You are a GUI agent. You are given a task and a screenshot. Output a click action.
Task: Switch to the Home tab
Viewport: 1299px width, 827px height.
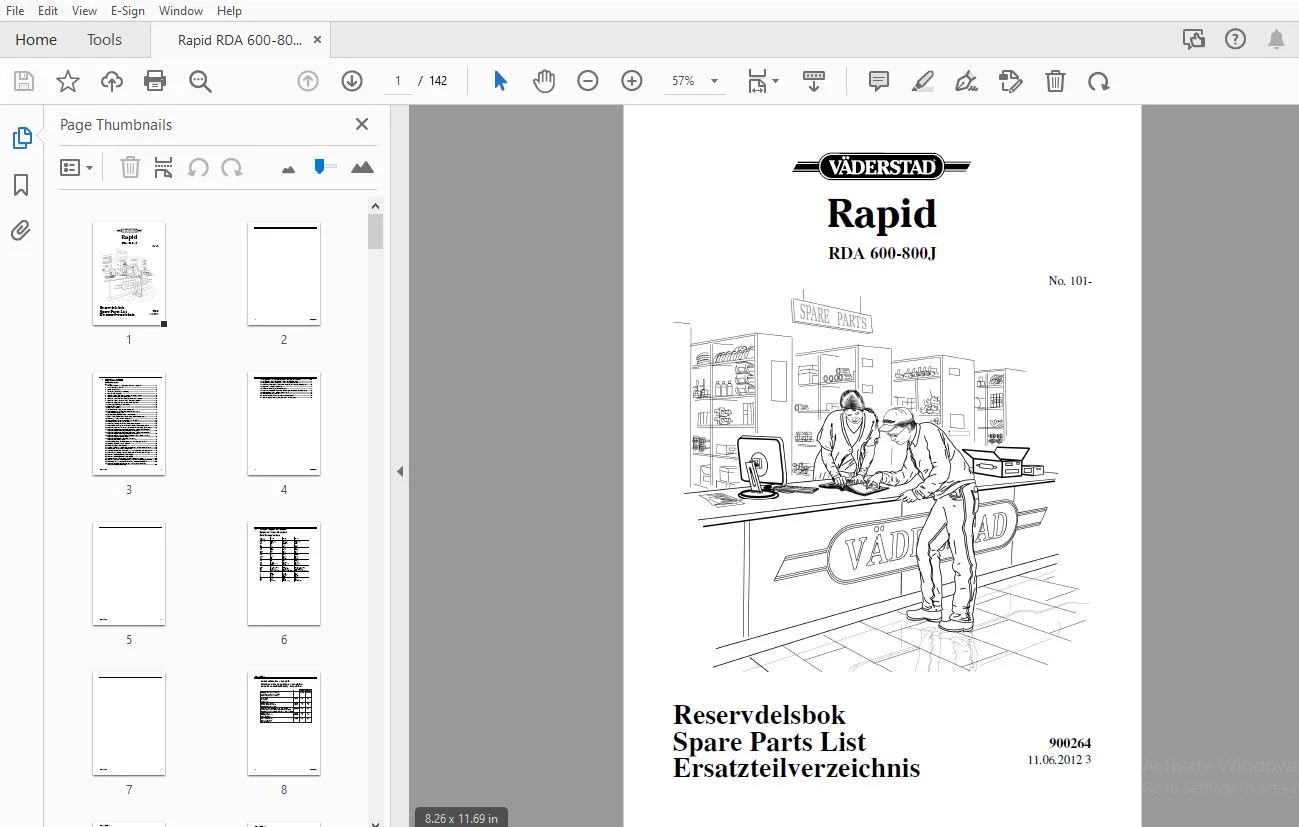tap(36, 40)
